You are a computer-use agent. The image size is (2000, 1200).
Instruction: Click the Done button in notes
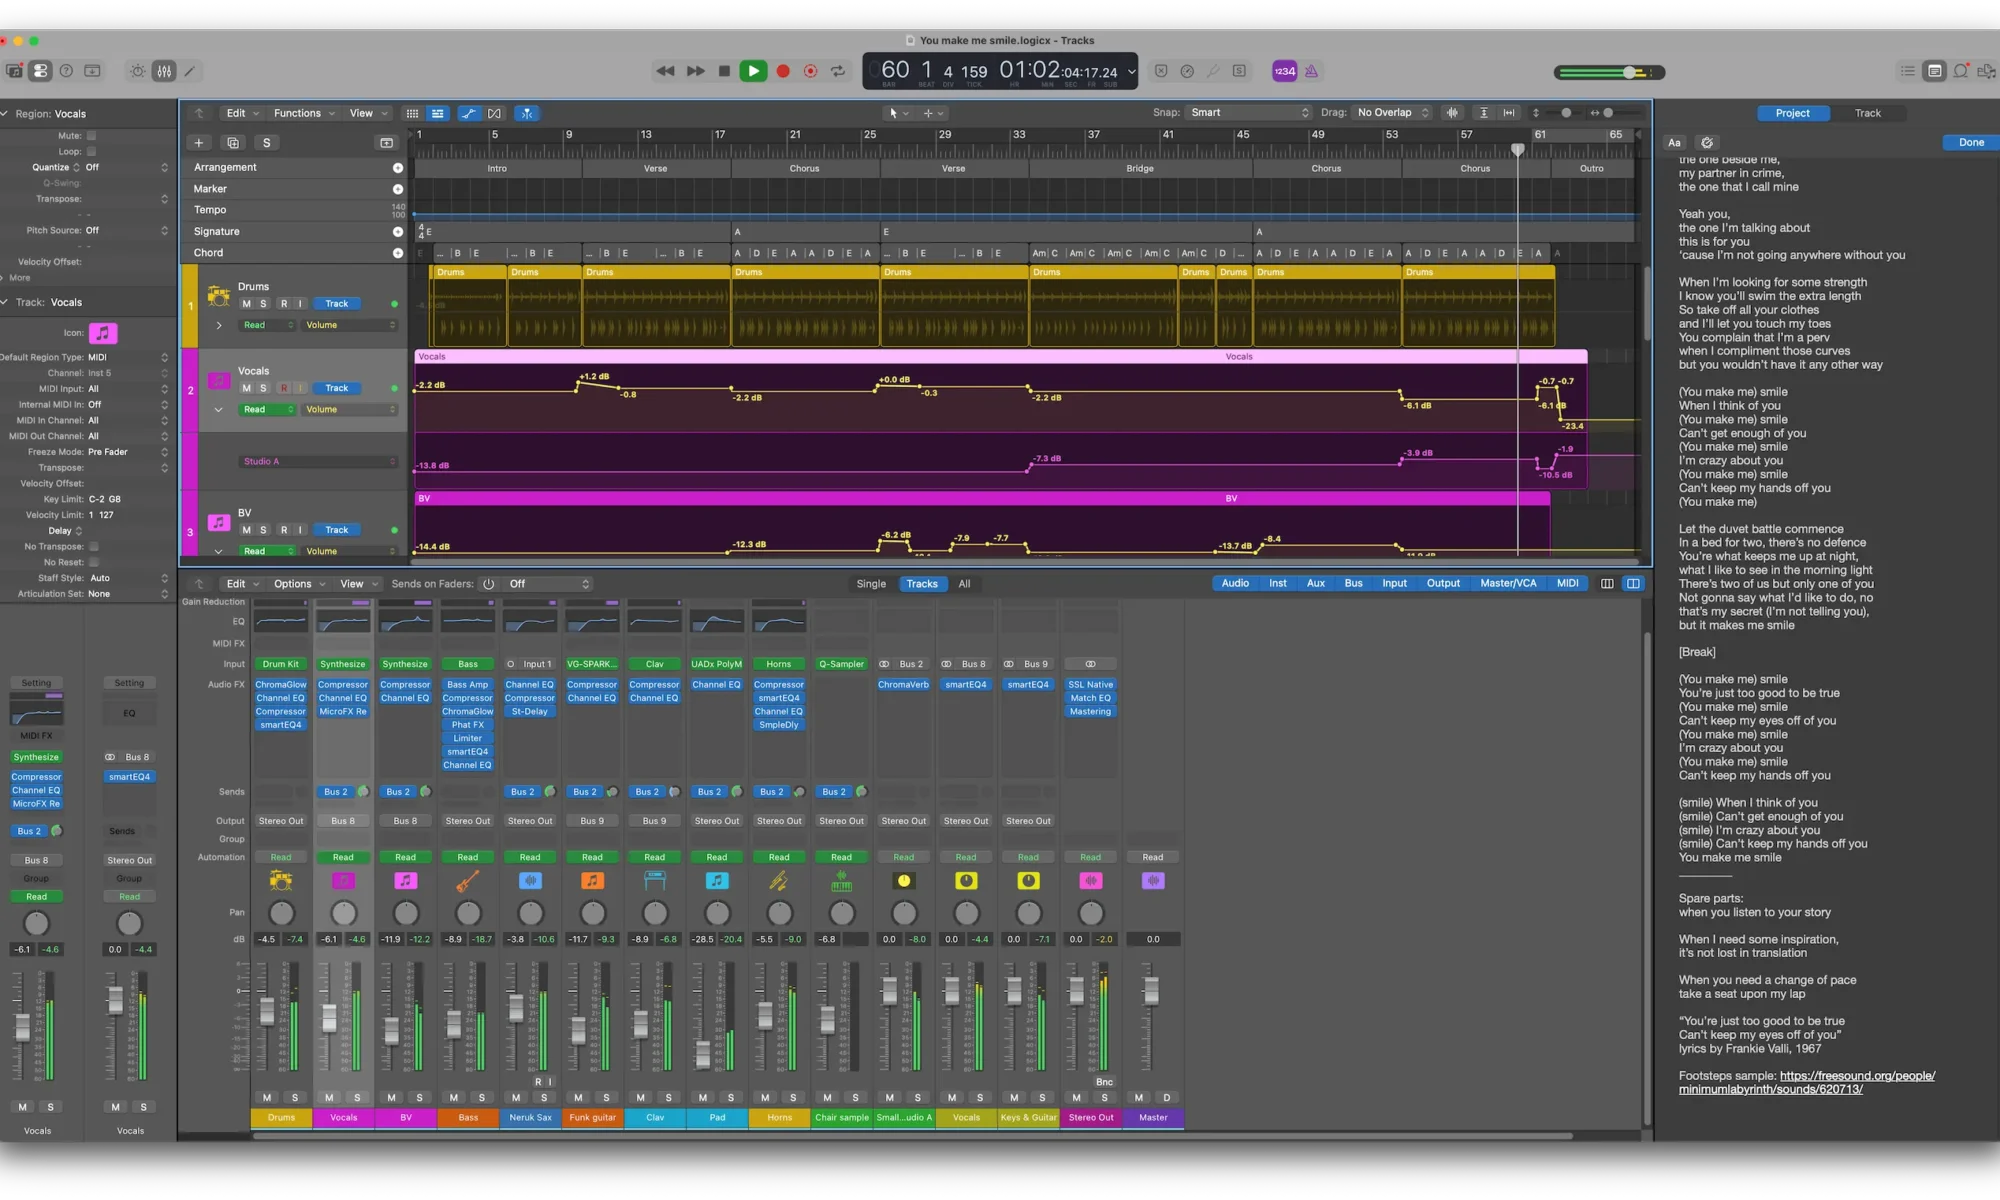point(1971,143)
